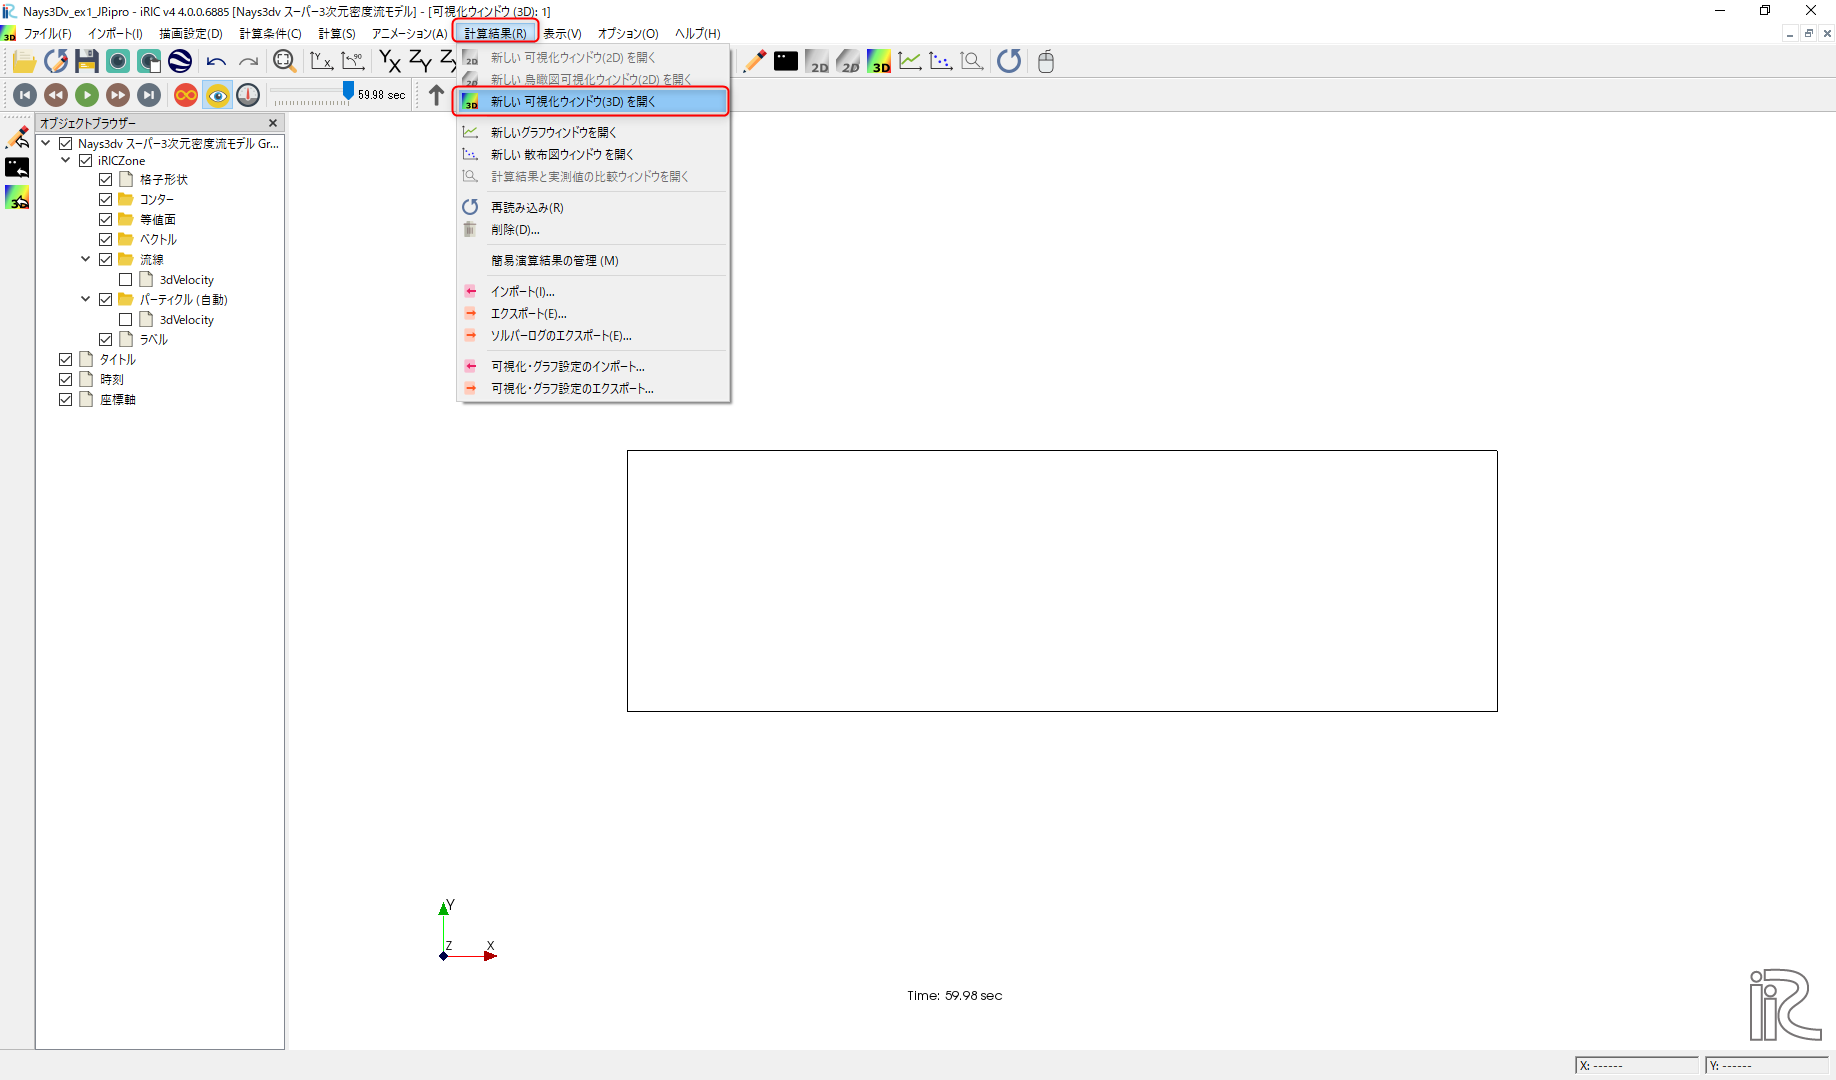Viewport: 1836px width, 1080px height.
Task: Select the ラベル tree item
Action: click(154, 340)
